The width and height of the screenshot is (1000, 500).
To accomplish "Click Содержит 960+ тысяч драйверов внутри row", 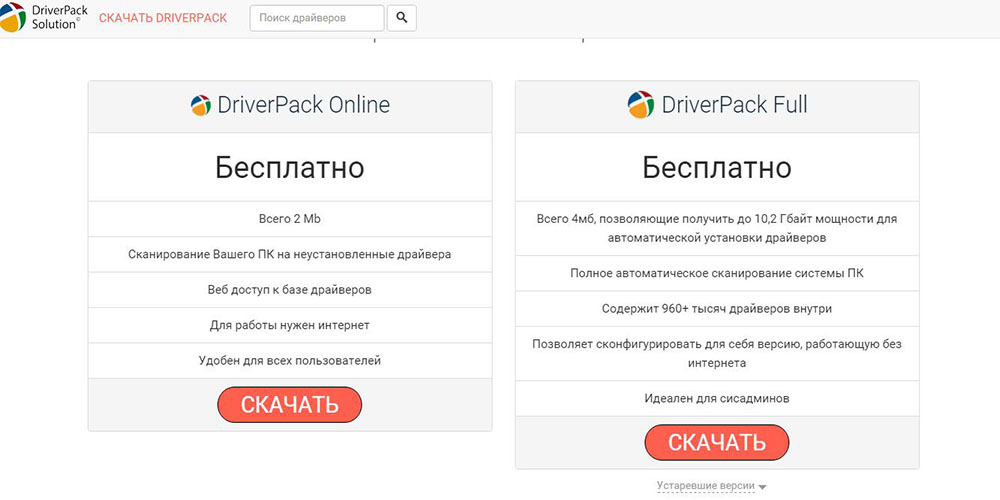I will click(717, 309).
